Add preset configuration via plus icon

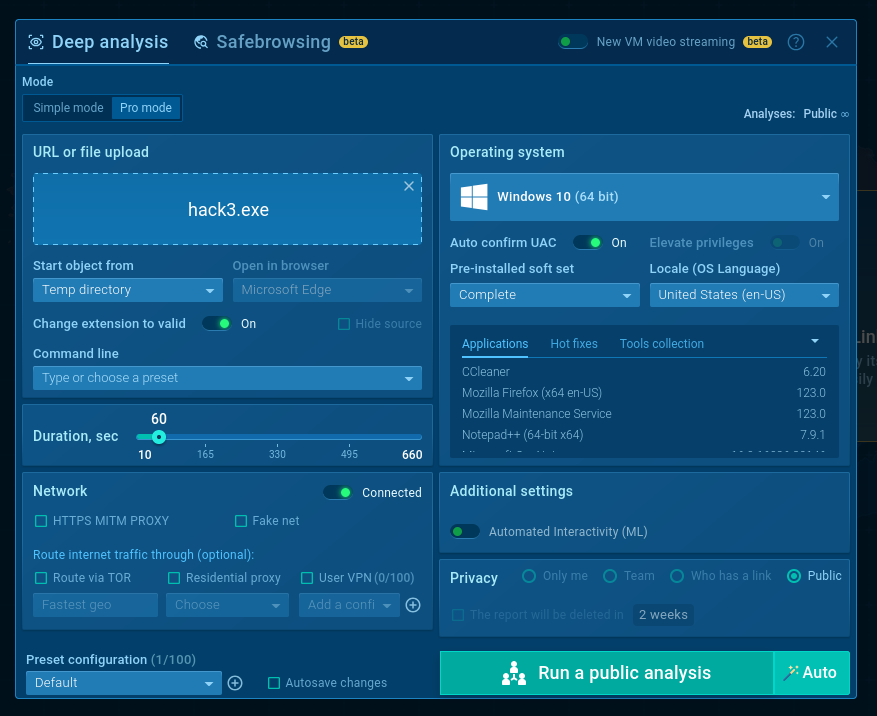click(x=235, y=683)
